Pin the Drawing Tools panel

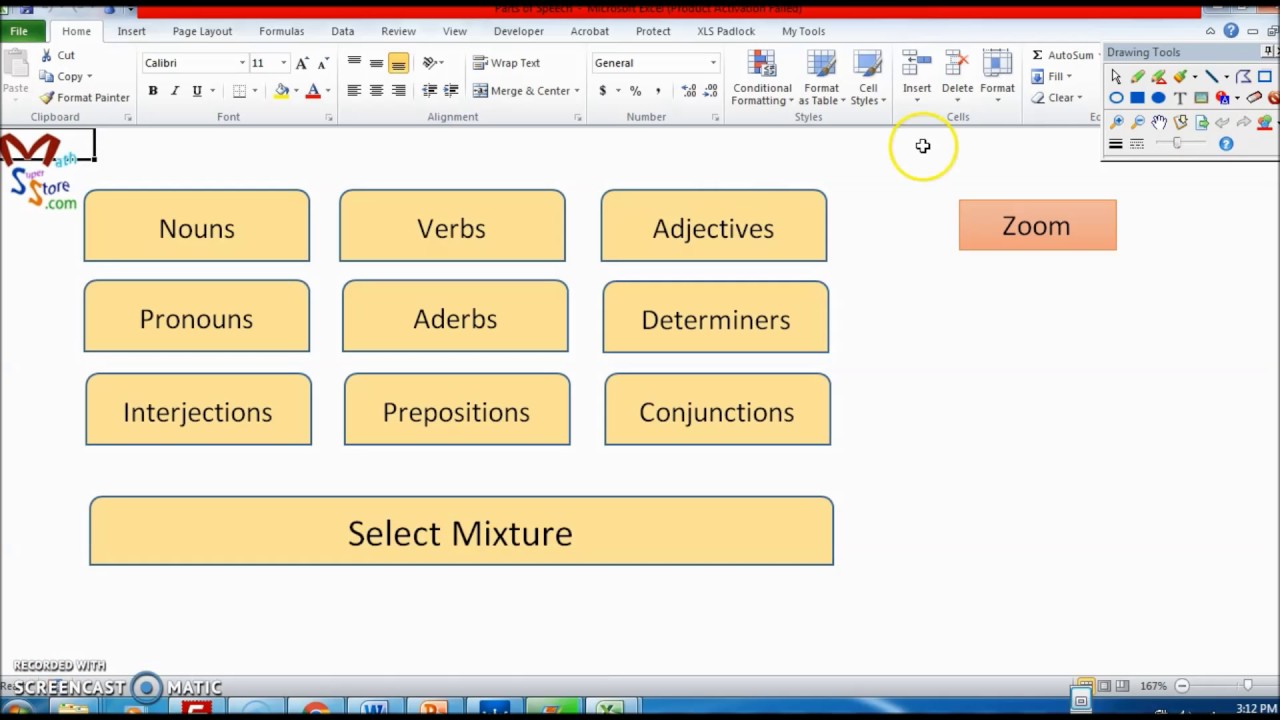[1268, 51]
